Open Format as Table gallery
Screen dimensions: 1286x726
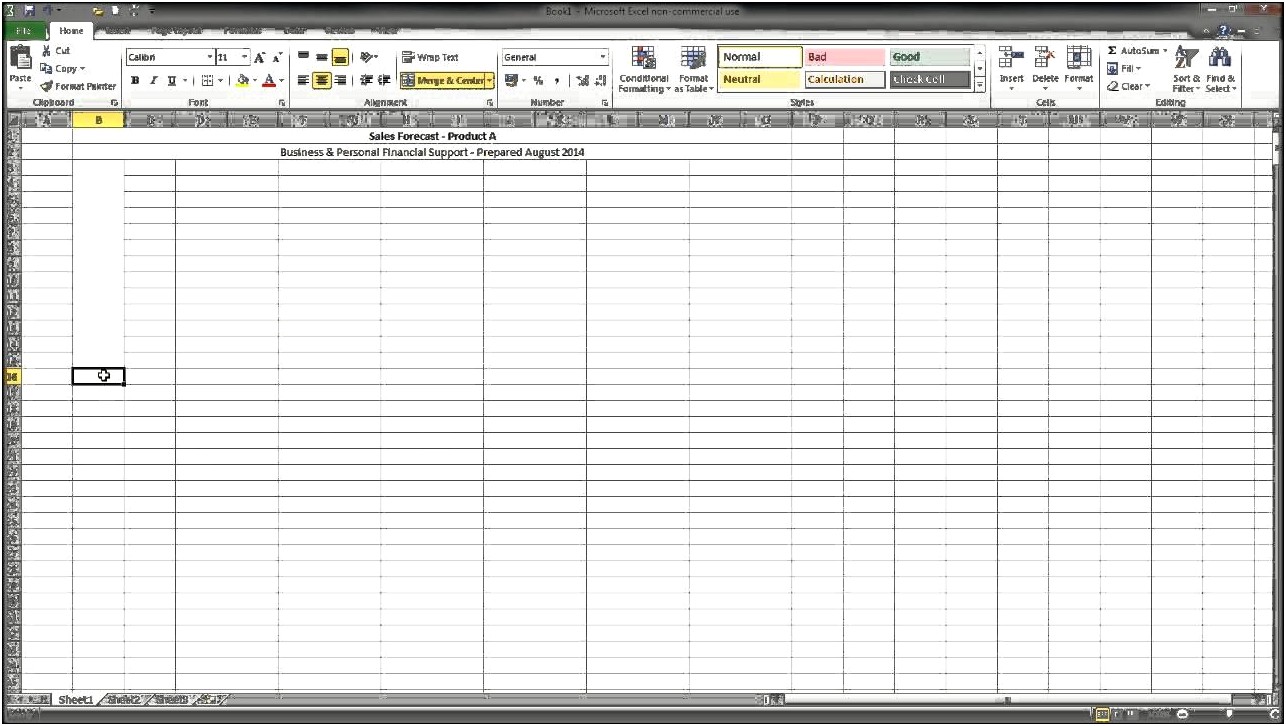point(693,69)
